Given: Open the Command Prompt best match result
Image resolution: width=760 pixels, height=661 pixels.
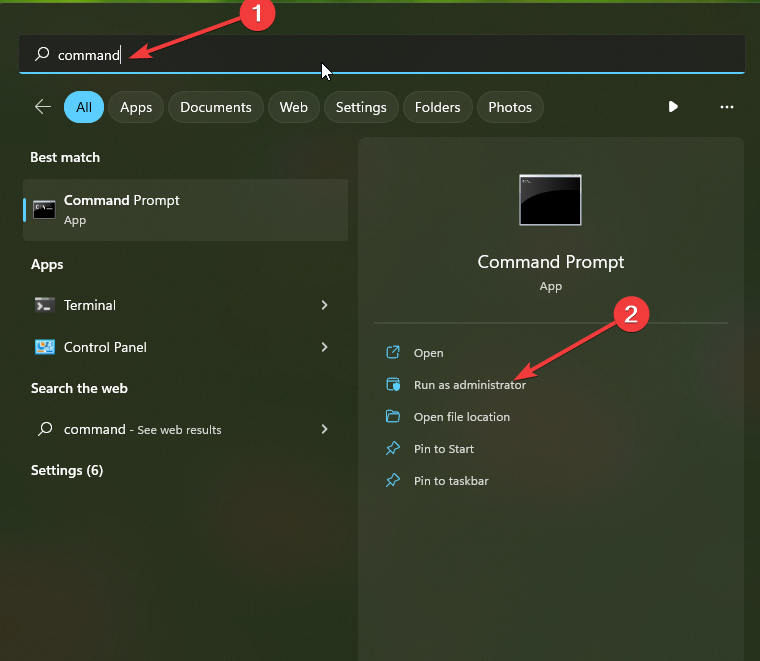Looking at the screenshot, I should click(x=186, y=210).
